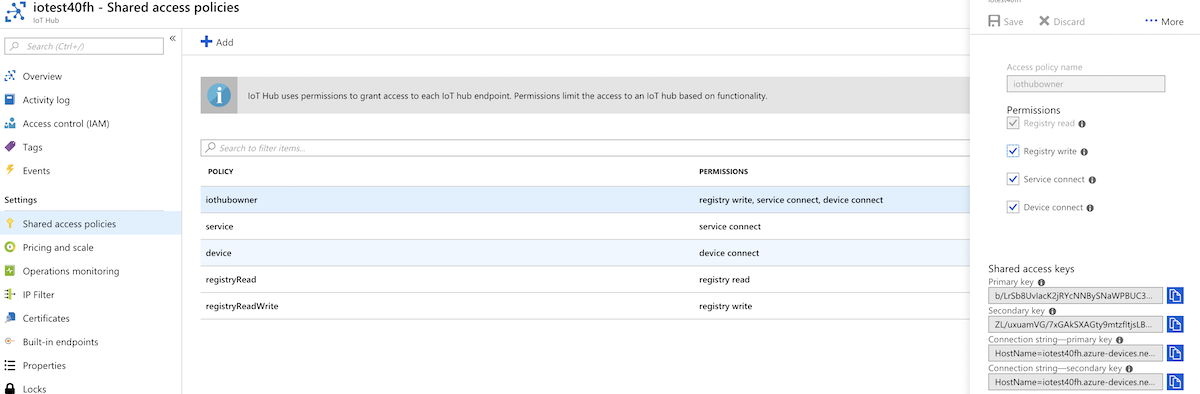Toggle the Registry write checkbox

(1013, 151)
